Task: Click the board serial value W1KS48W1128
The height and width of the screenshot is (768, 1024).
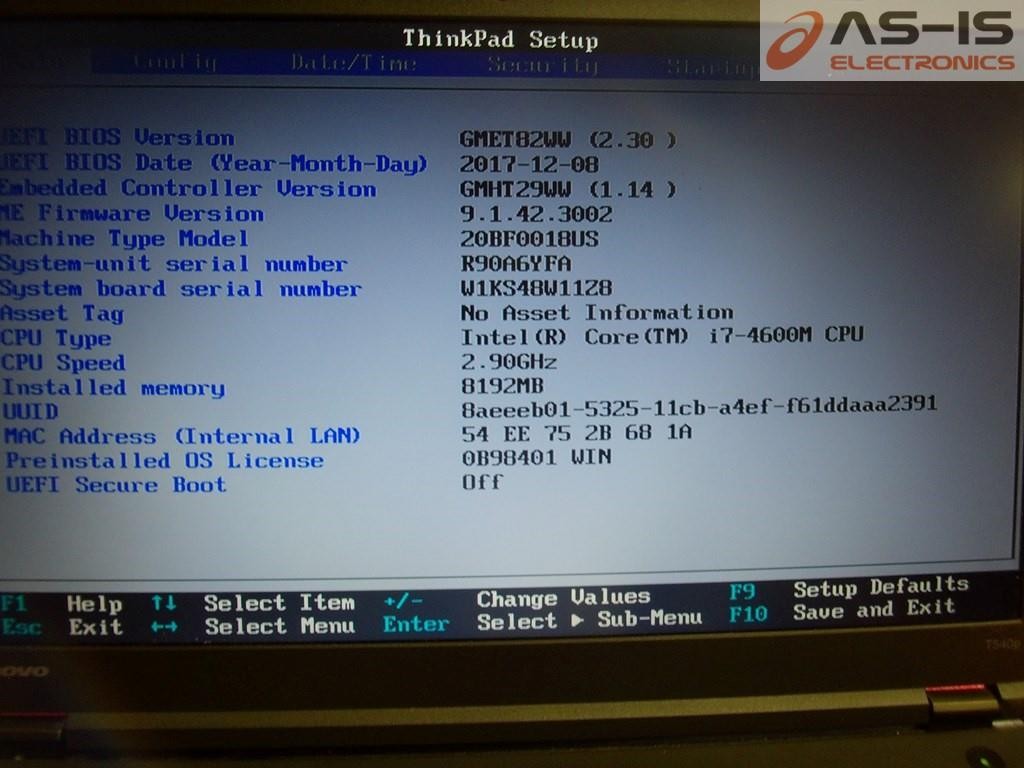Action: click(x=536, y=287)
